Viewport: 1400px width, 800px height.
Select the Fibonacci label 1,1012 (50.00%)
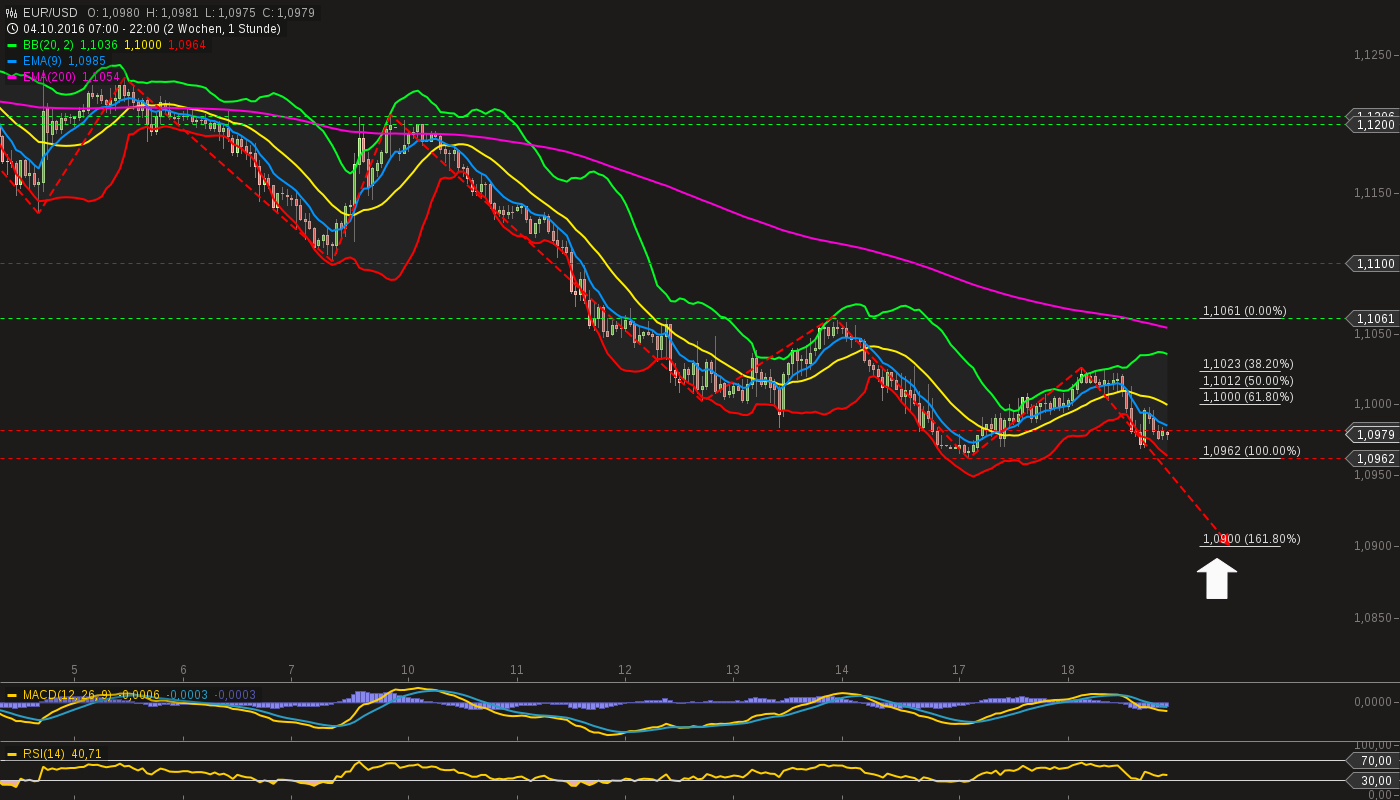pyautogui.click(x=1248, y=381)
